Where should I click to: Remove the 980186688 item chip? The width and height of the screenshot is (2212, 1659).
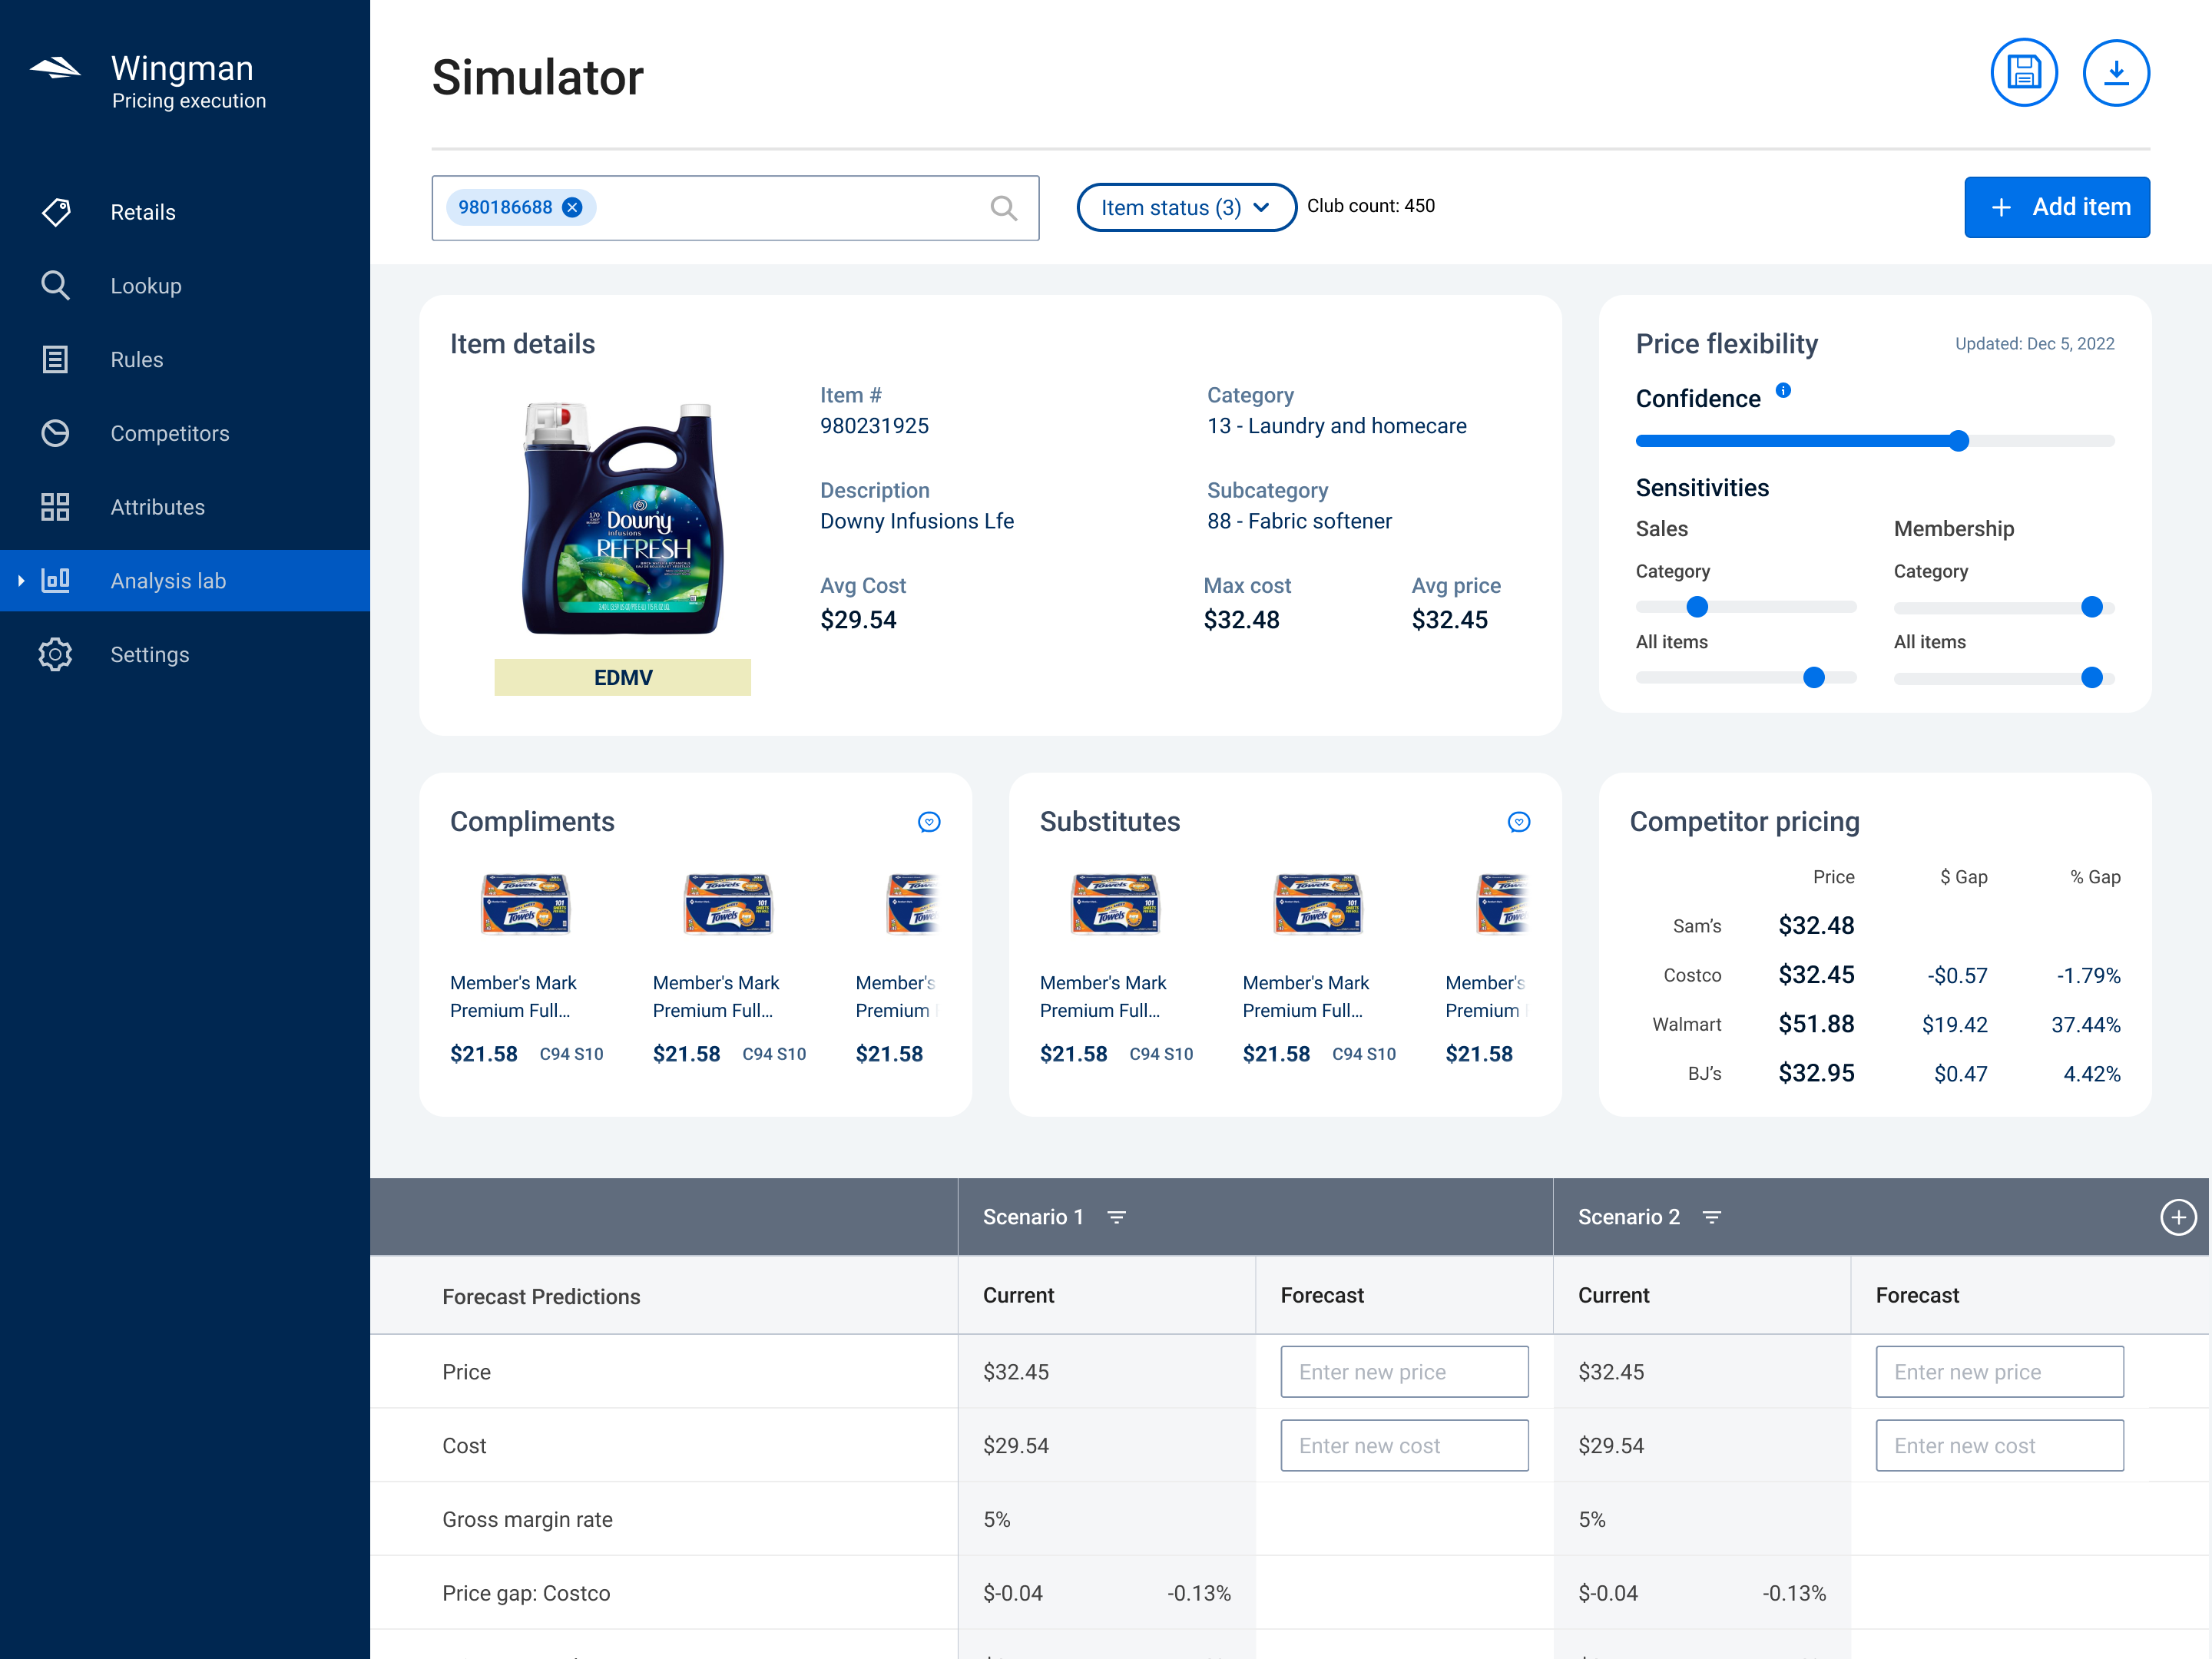[x=572, y=207]
